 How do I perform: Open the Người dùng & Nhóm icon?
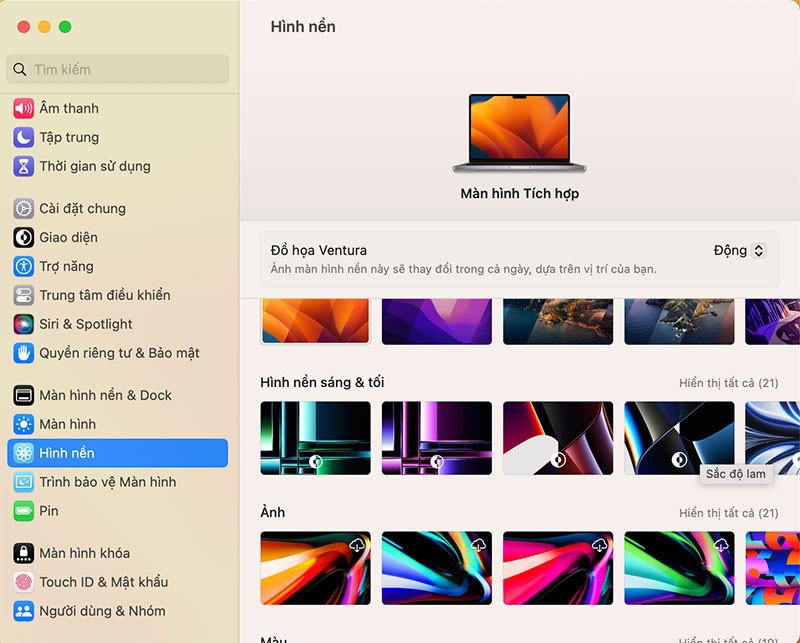(23, 611)
